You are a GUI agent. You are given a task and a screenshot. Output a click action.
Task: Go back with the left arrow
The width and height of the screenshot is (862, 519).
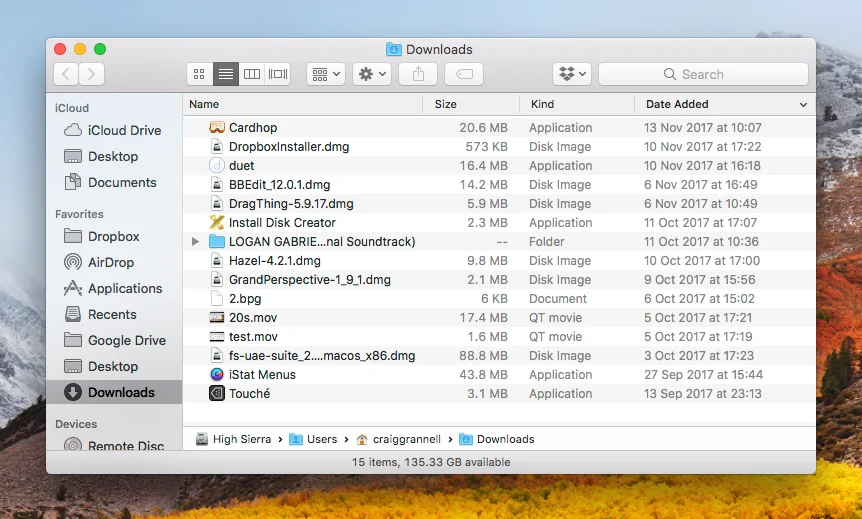[66, 74]
